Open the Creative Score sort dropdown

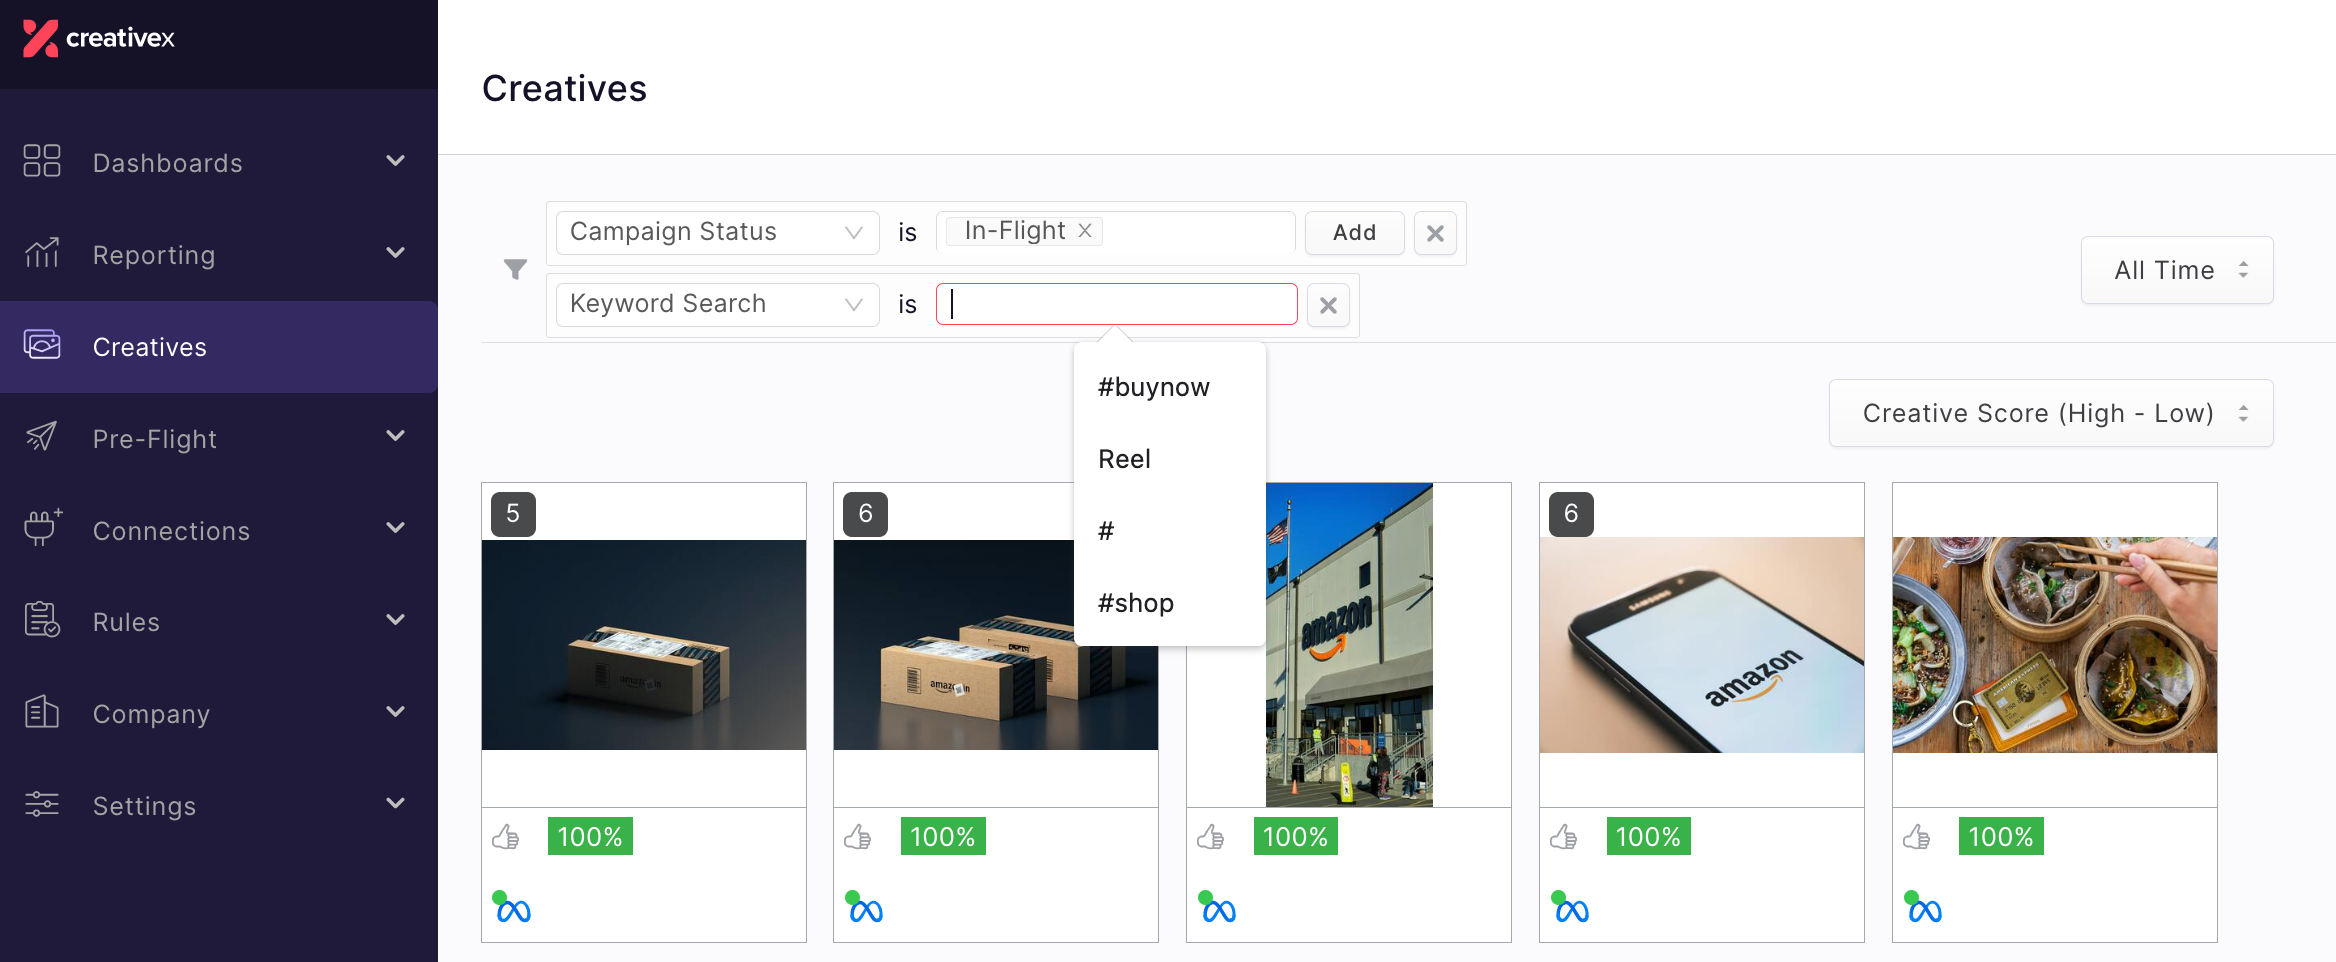tap(2051, 413)
